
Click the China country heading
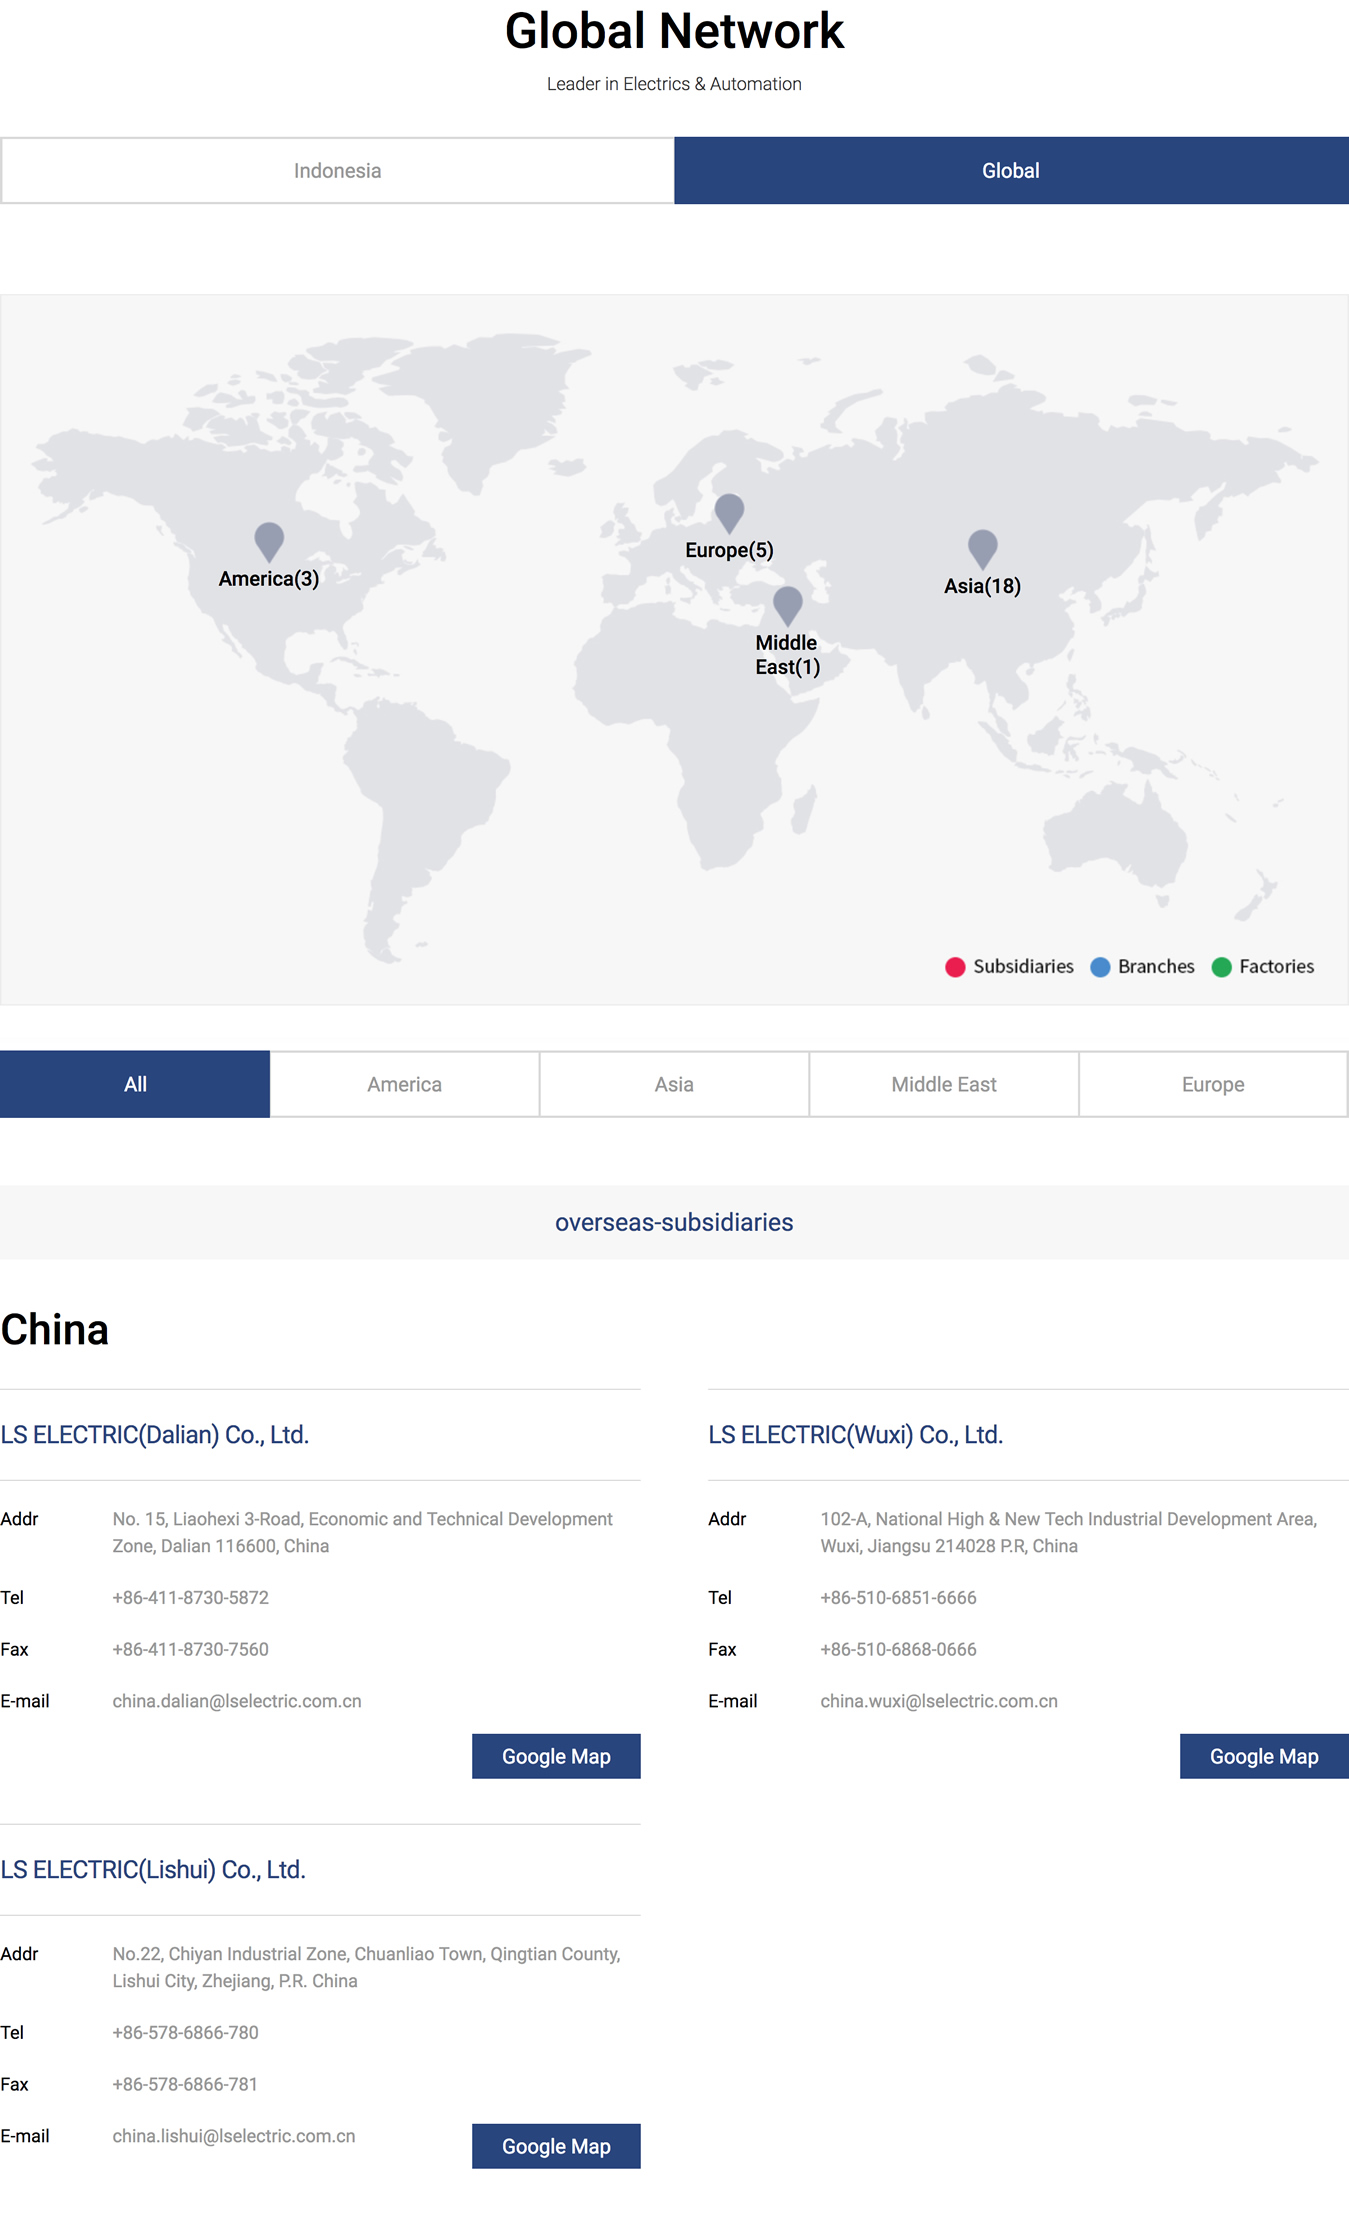(x=55, y=1330)
